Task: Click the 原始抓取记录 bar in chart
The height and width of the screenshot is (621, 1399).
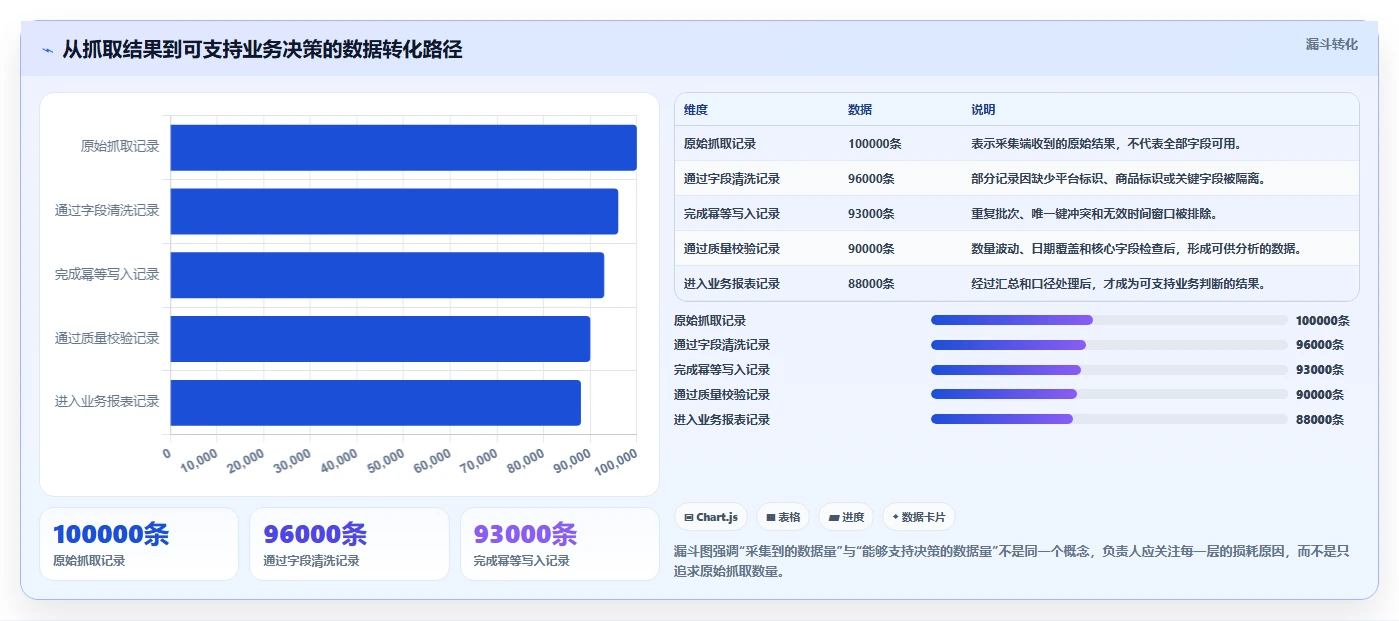Action: coord(403,147)
